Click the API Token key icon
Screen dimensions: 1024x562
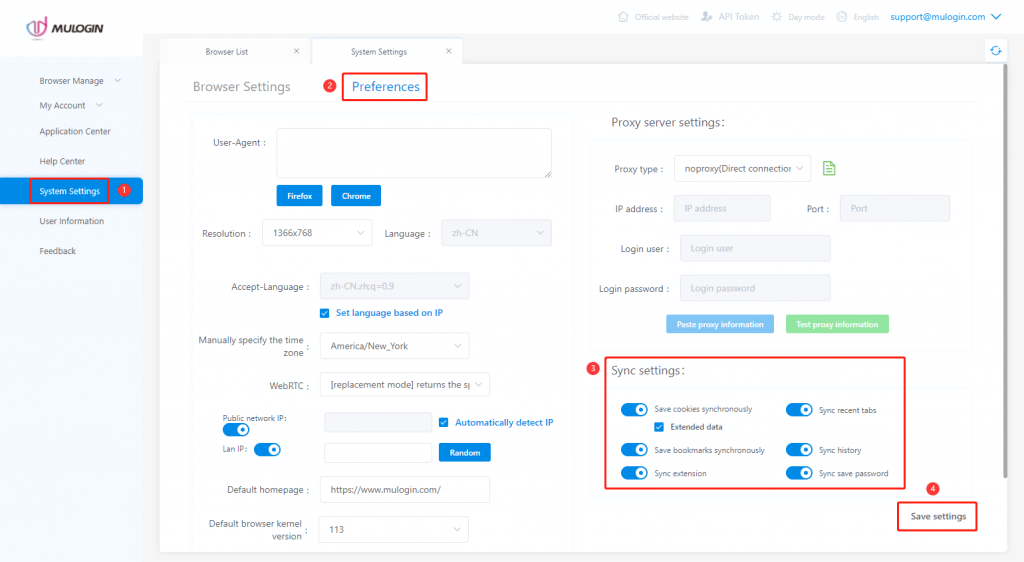707,17
